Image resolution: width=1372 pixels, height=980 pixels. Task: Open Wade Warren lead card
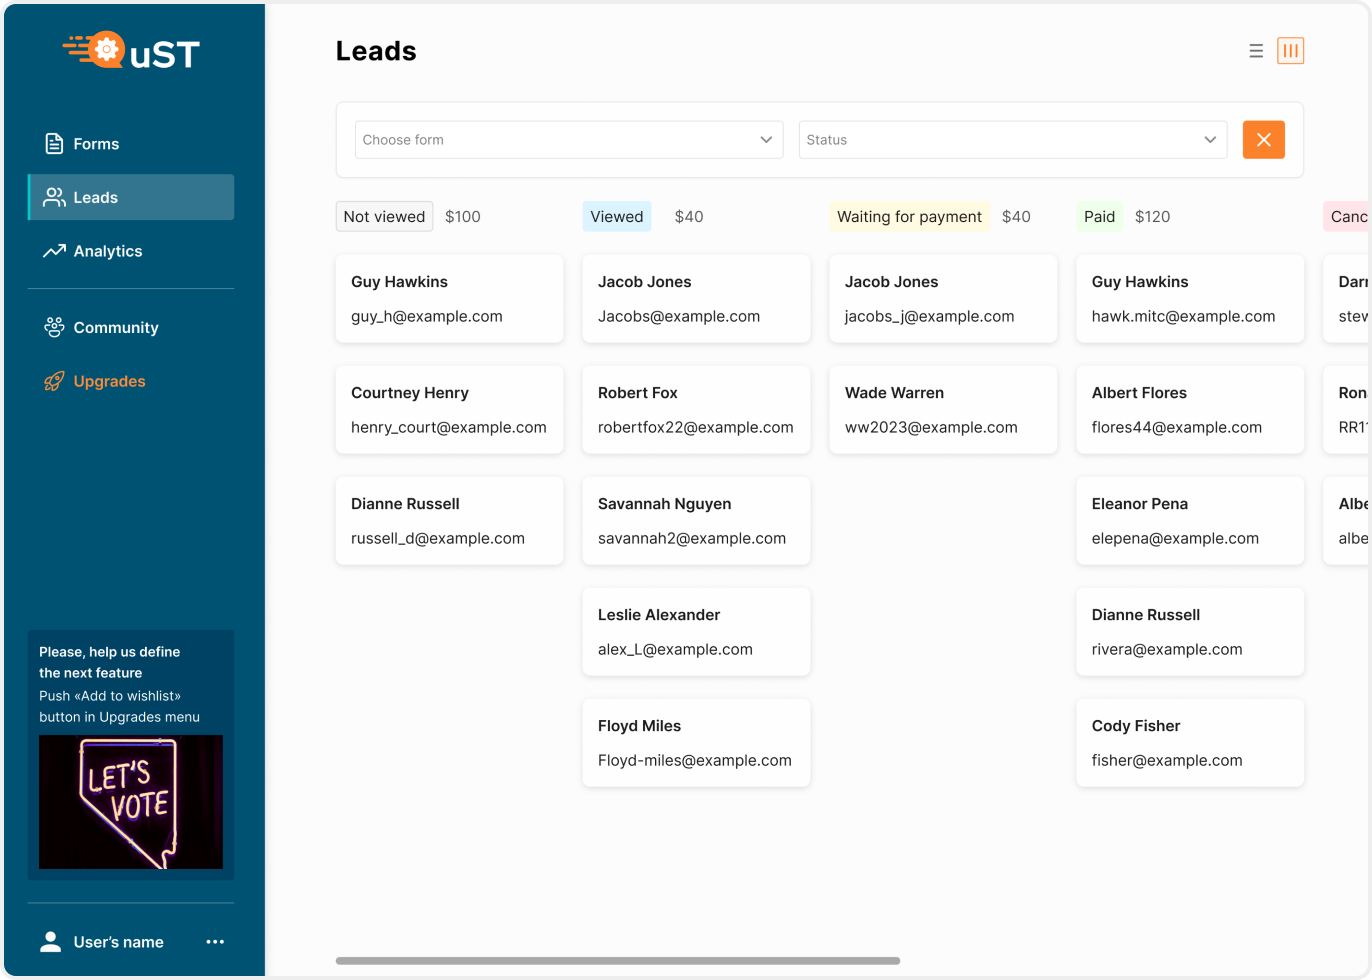(x=943, y=410)
